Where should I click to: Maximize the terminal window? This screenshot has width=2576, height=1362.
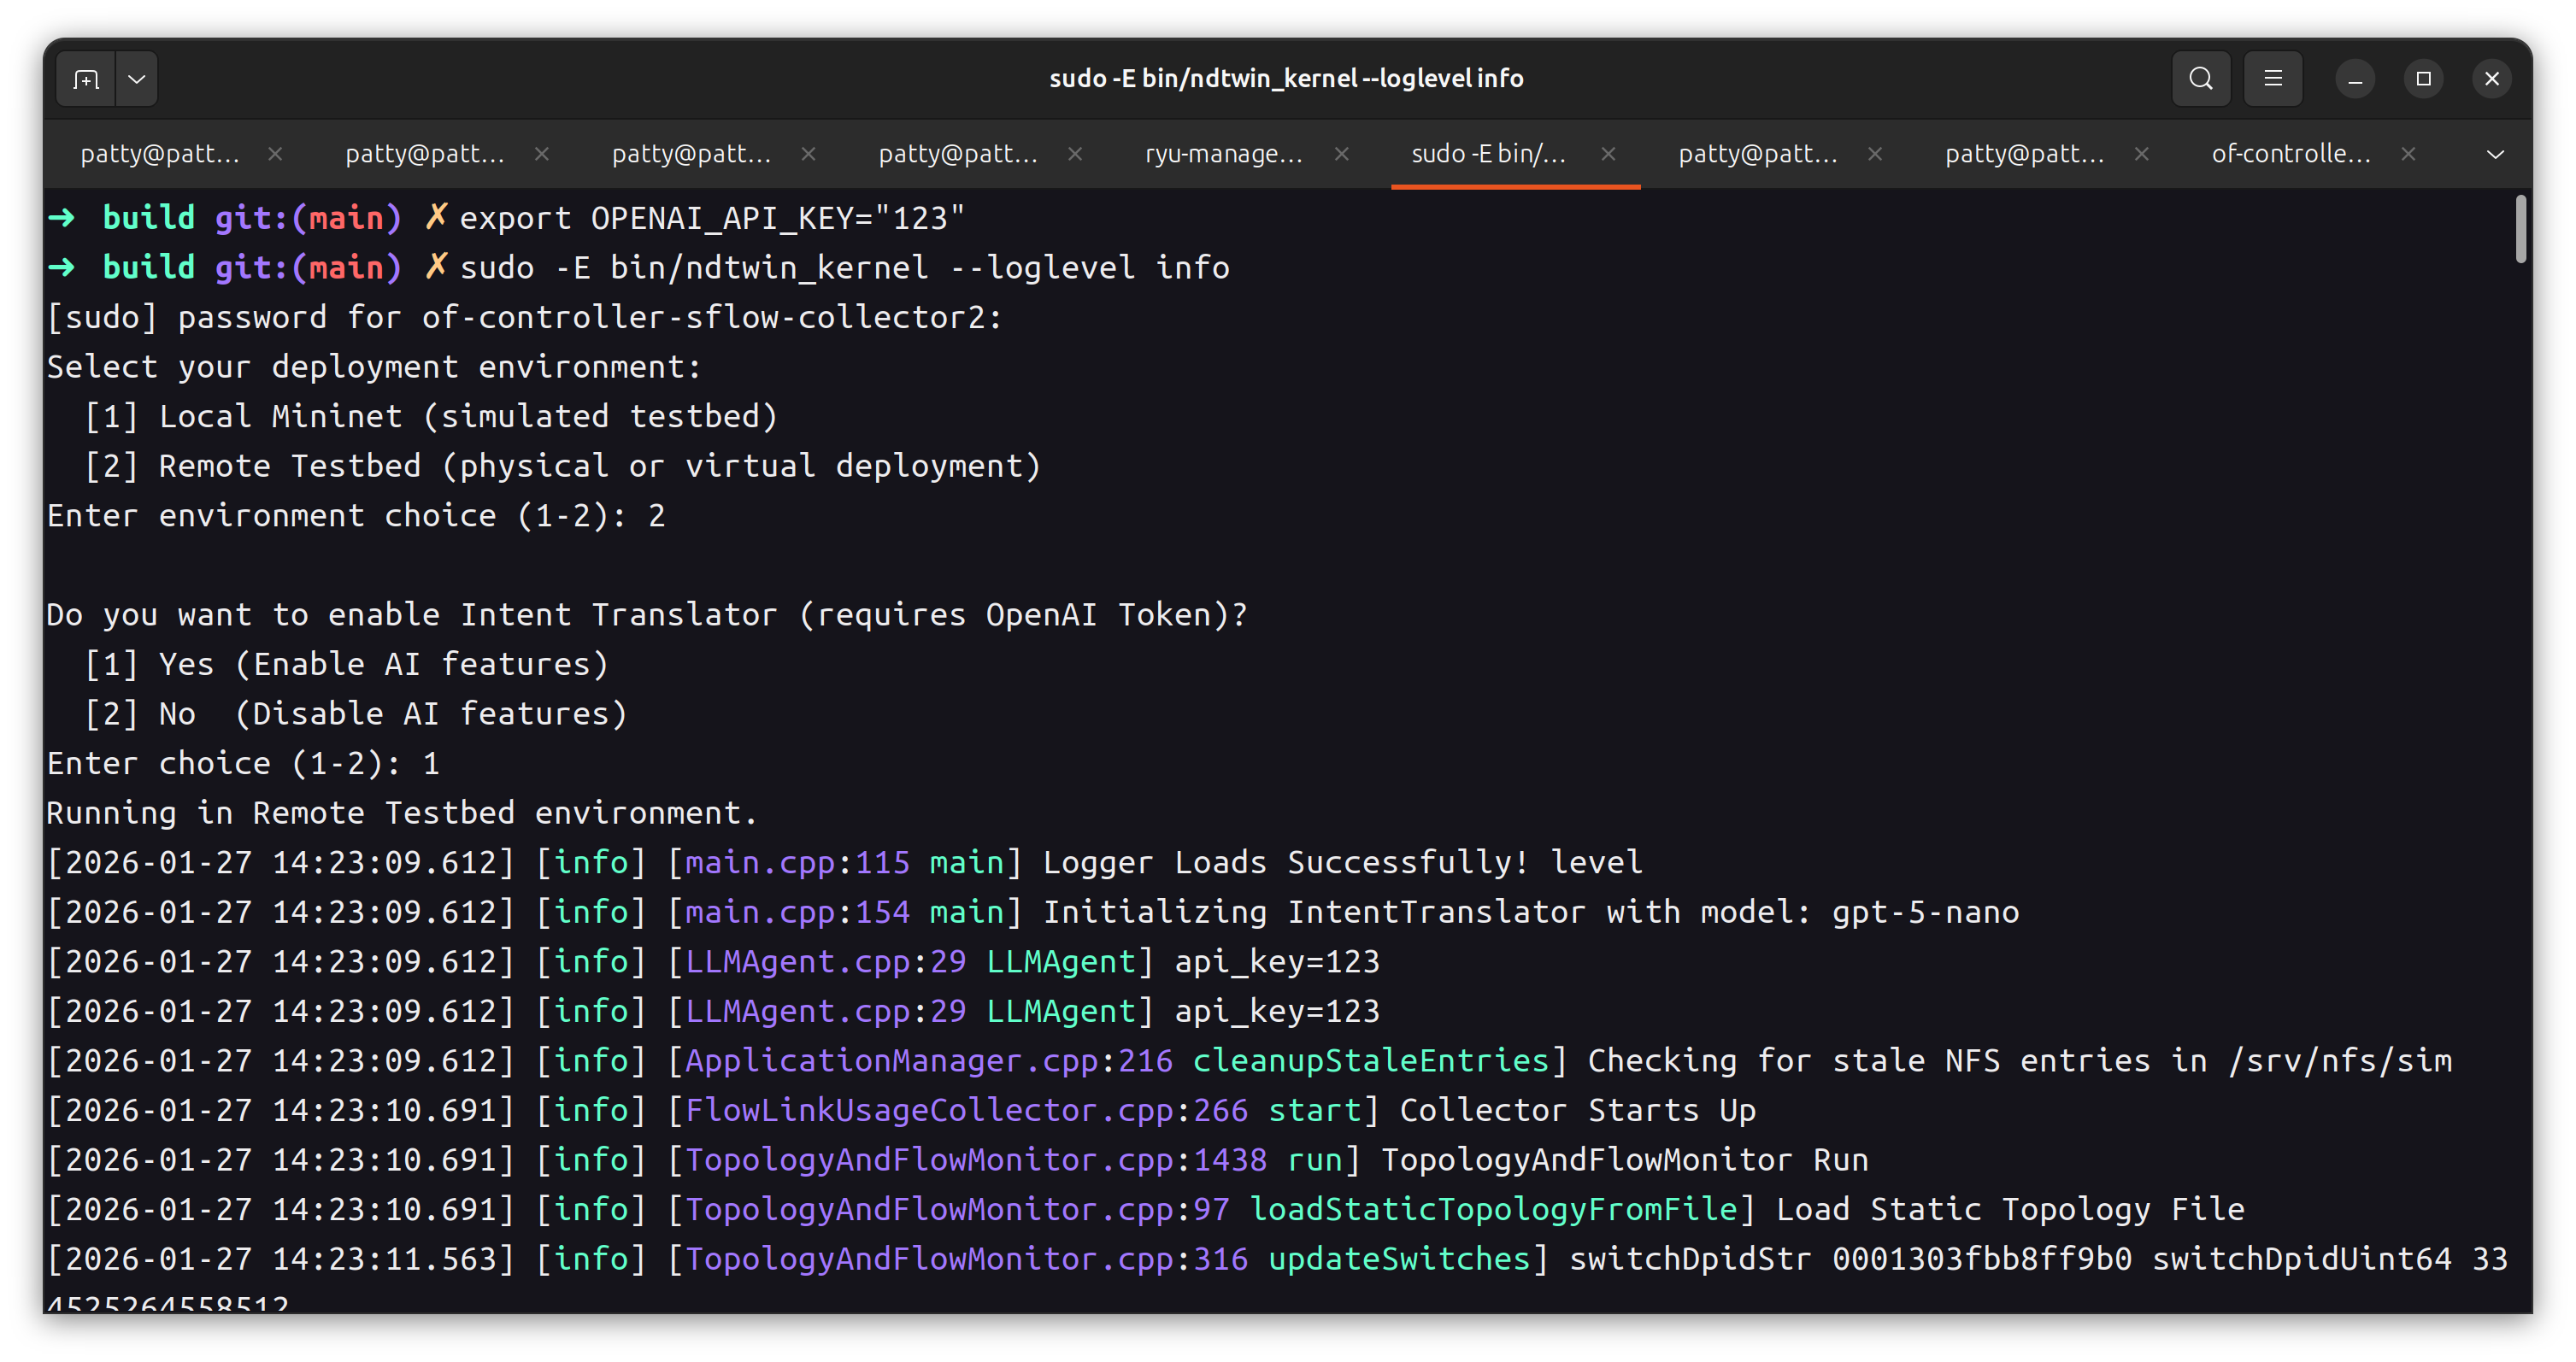point(2423,79)
